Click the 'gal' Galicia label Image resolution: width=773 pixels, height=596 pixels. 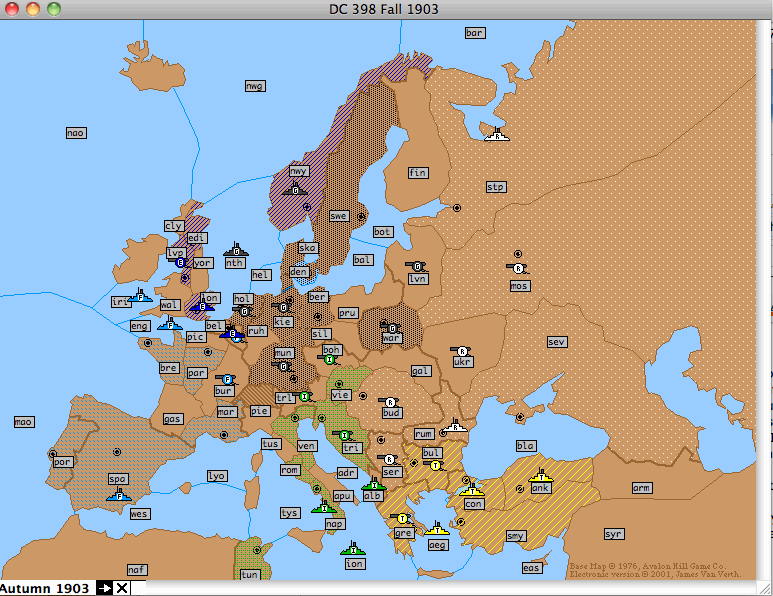click(x=421, y=371)
